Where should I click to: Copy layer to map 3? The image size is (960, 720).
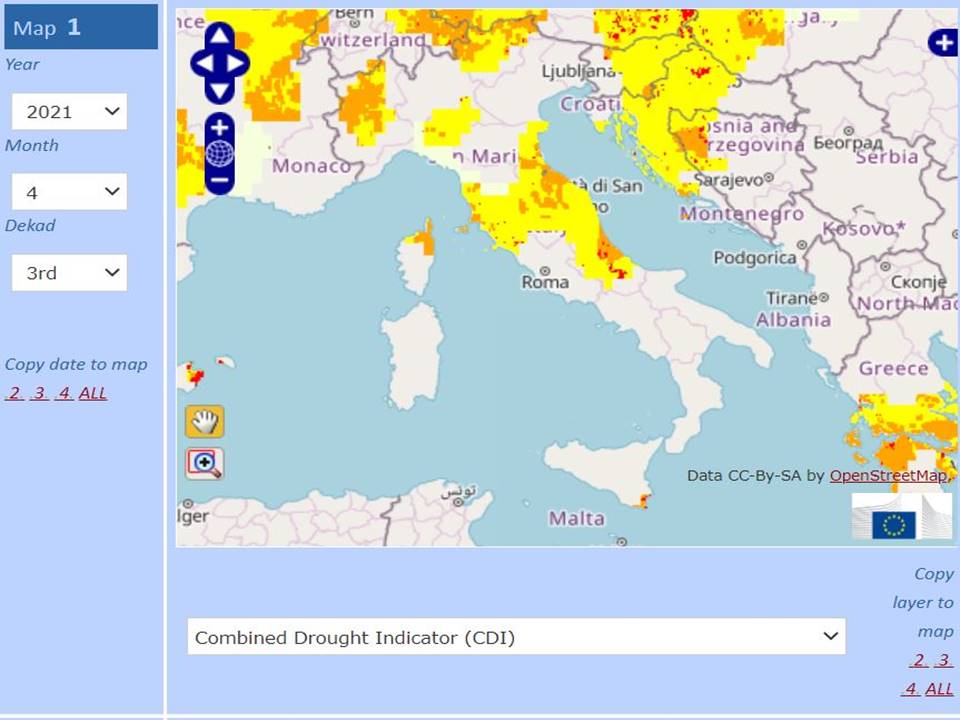943,660
